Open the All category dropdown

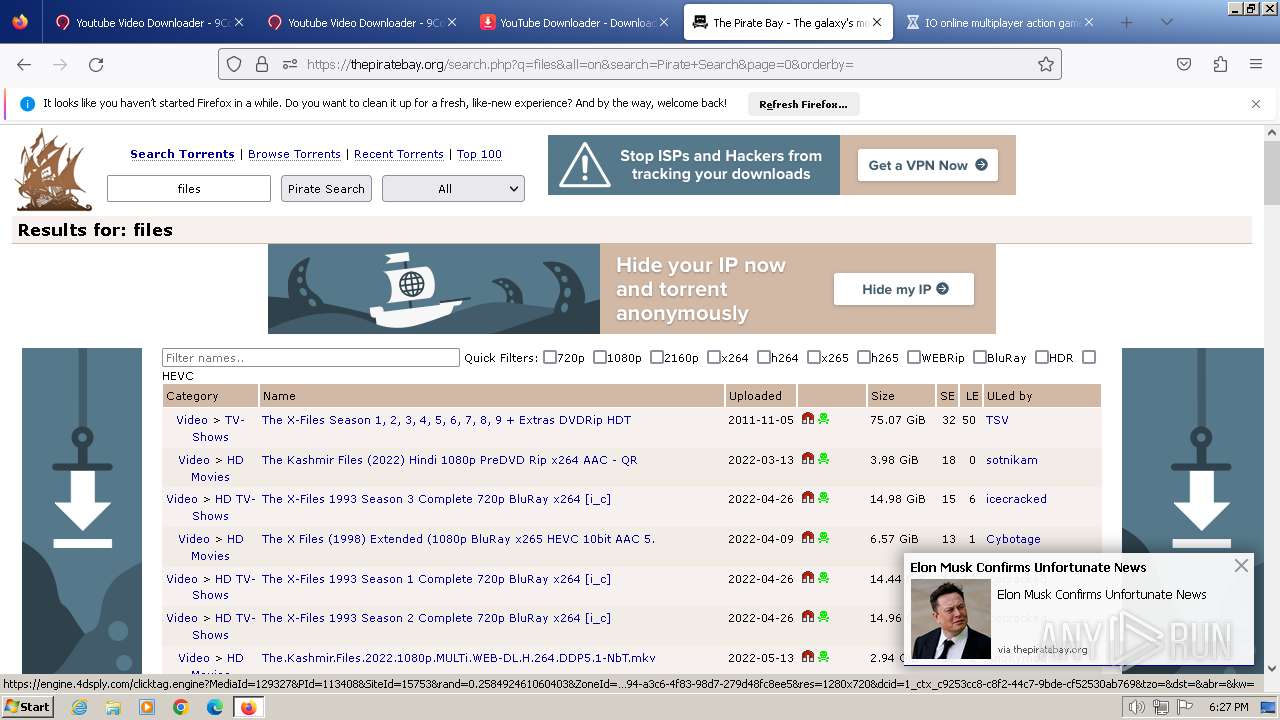click(x=453, y=188)
